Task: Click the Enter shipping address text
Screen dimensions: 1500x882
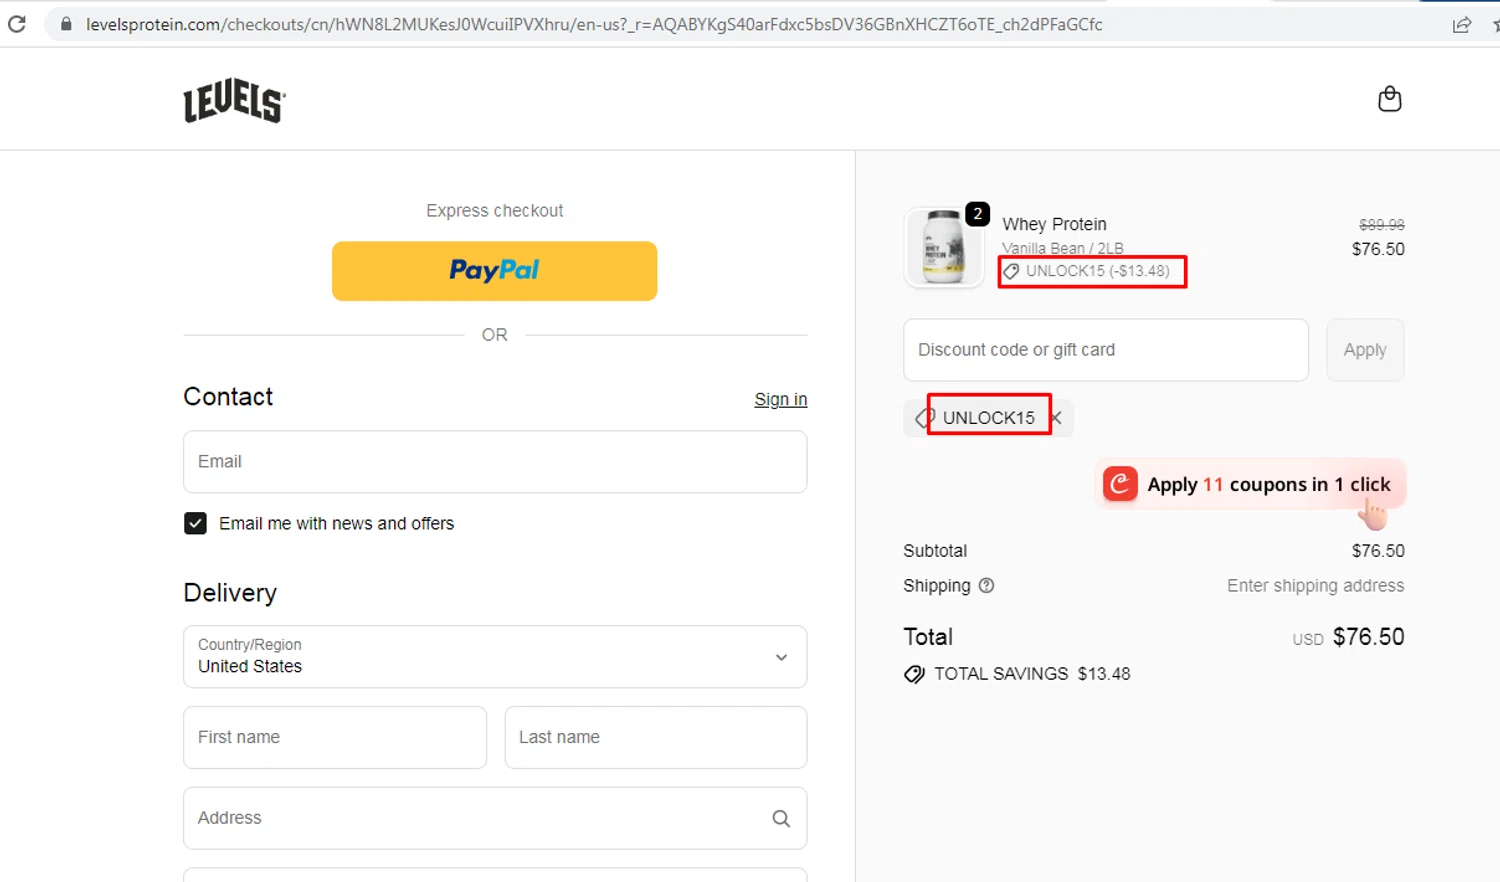Action: (x=1315, y=586)
